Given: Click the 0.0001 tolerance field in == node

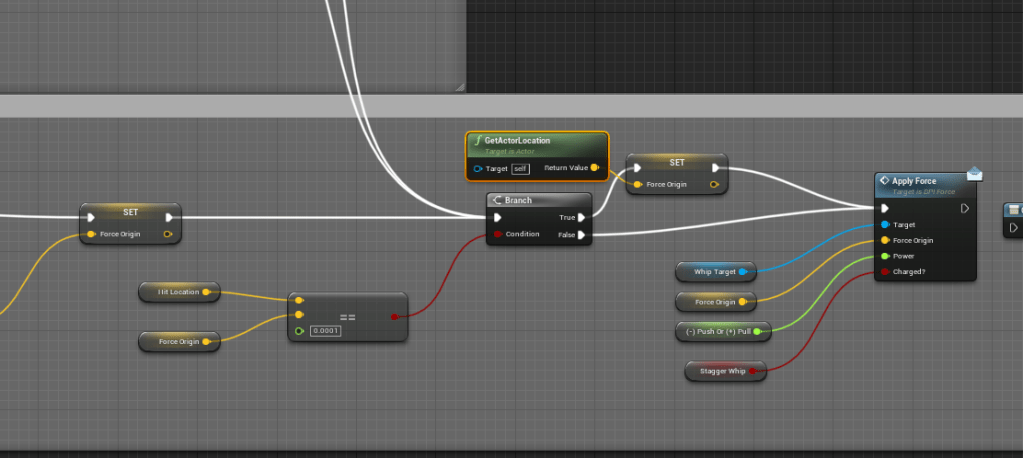Looking at the screenshot, I should pyautogui.click(x=325, y=331).
